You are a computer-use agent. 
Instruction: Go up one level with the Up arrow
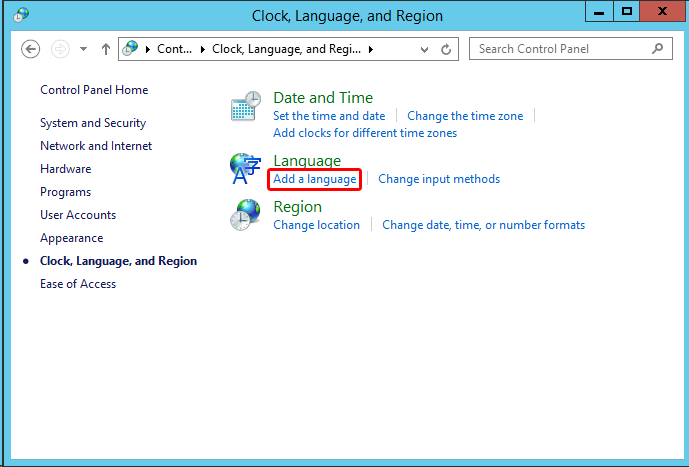coord(105,49)
